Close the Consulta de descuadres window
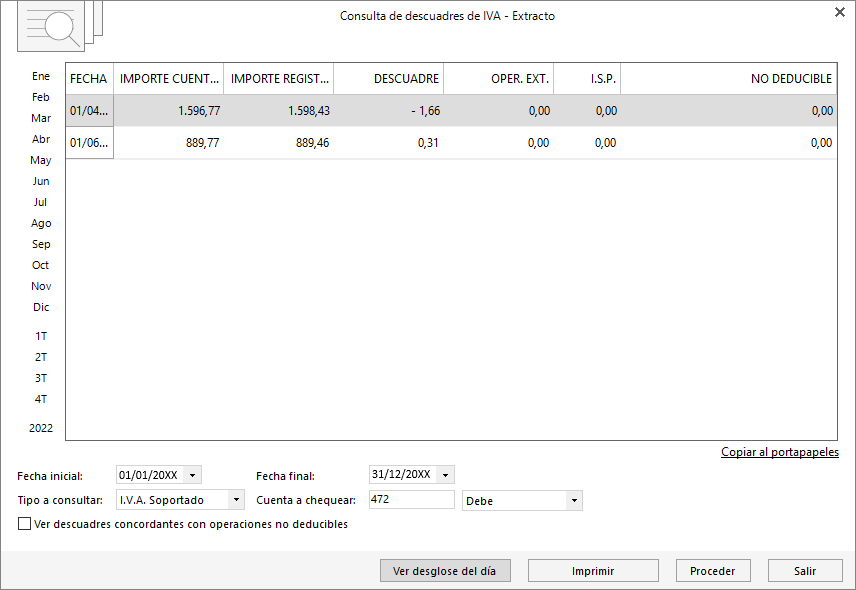The width and height of the screenshot is (856, 590). click(840, 12)
